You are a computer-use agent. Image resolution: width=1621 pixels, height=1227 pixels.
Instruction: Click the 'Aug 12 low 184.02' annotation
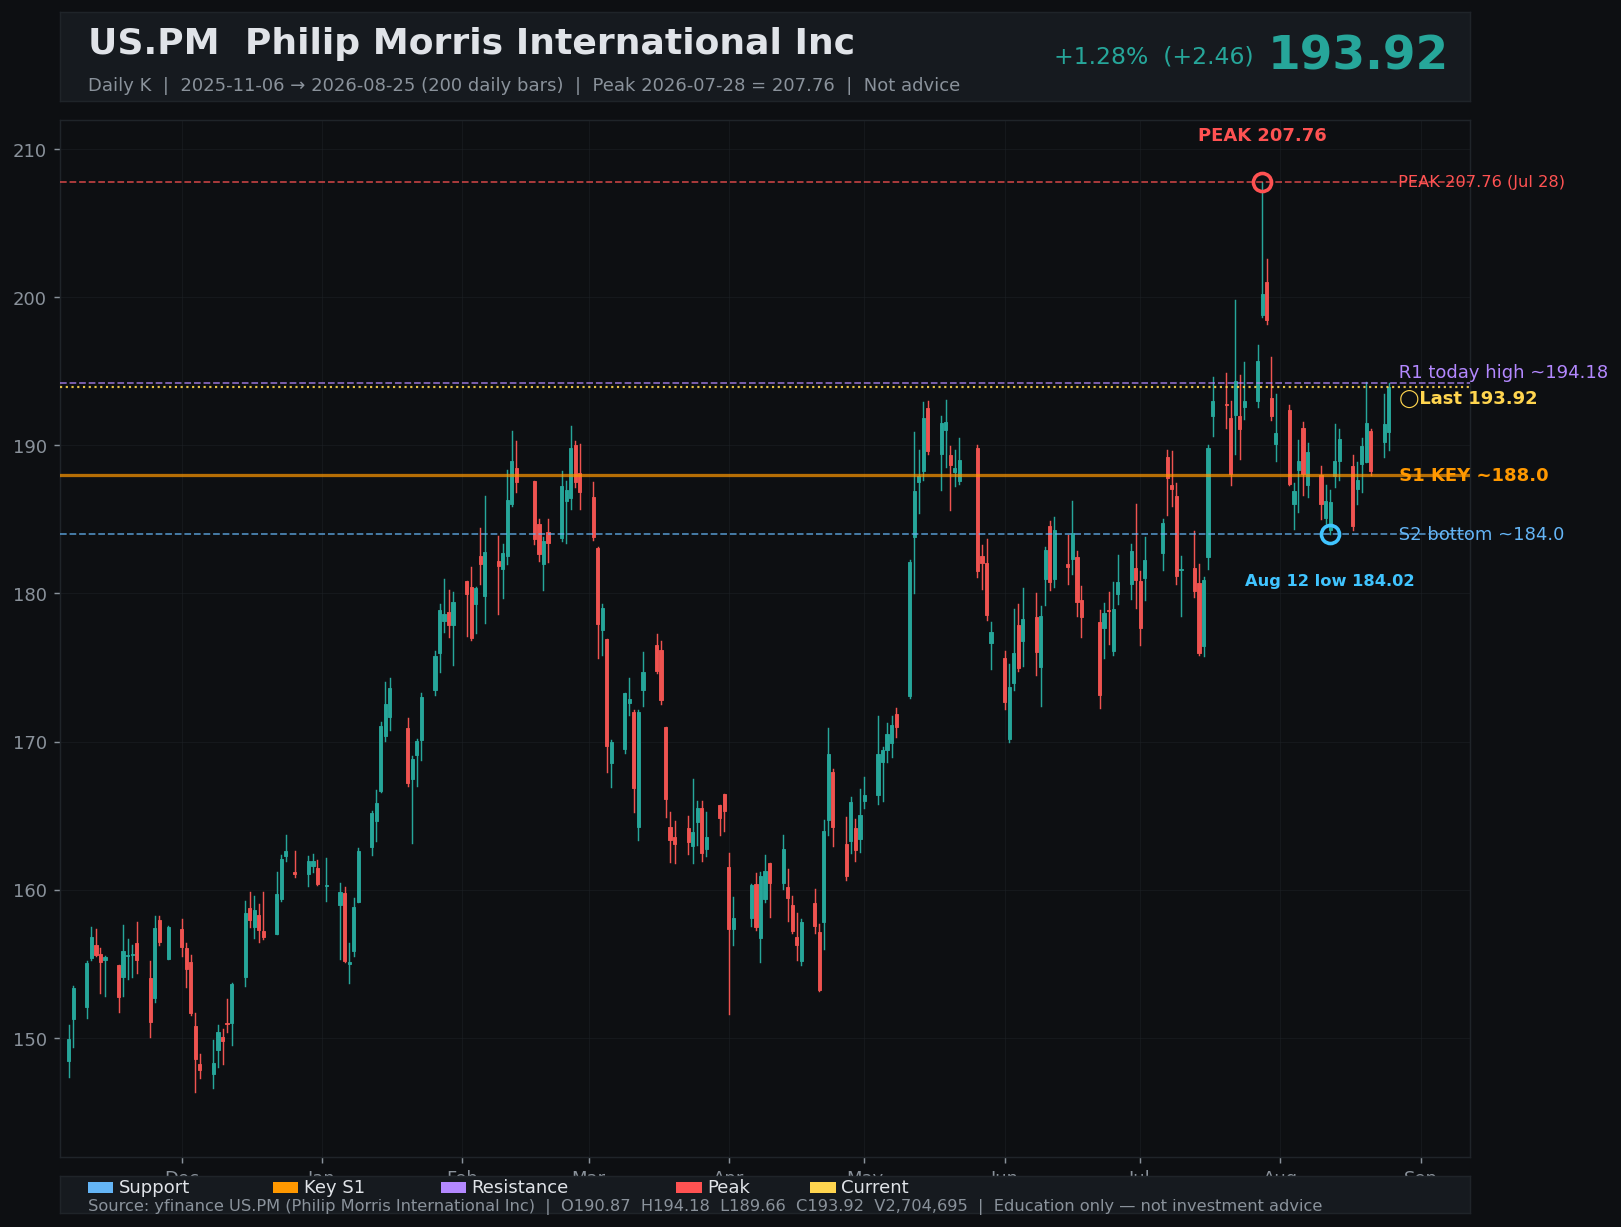1329,581
